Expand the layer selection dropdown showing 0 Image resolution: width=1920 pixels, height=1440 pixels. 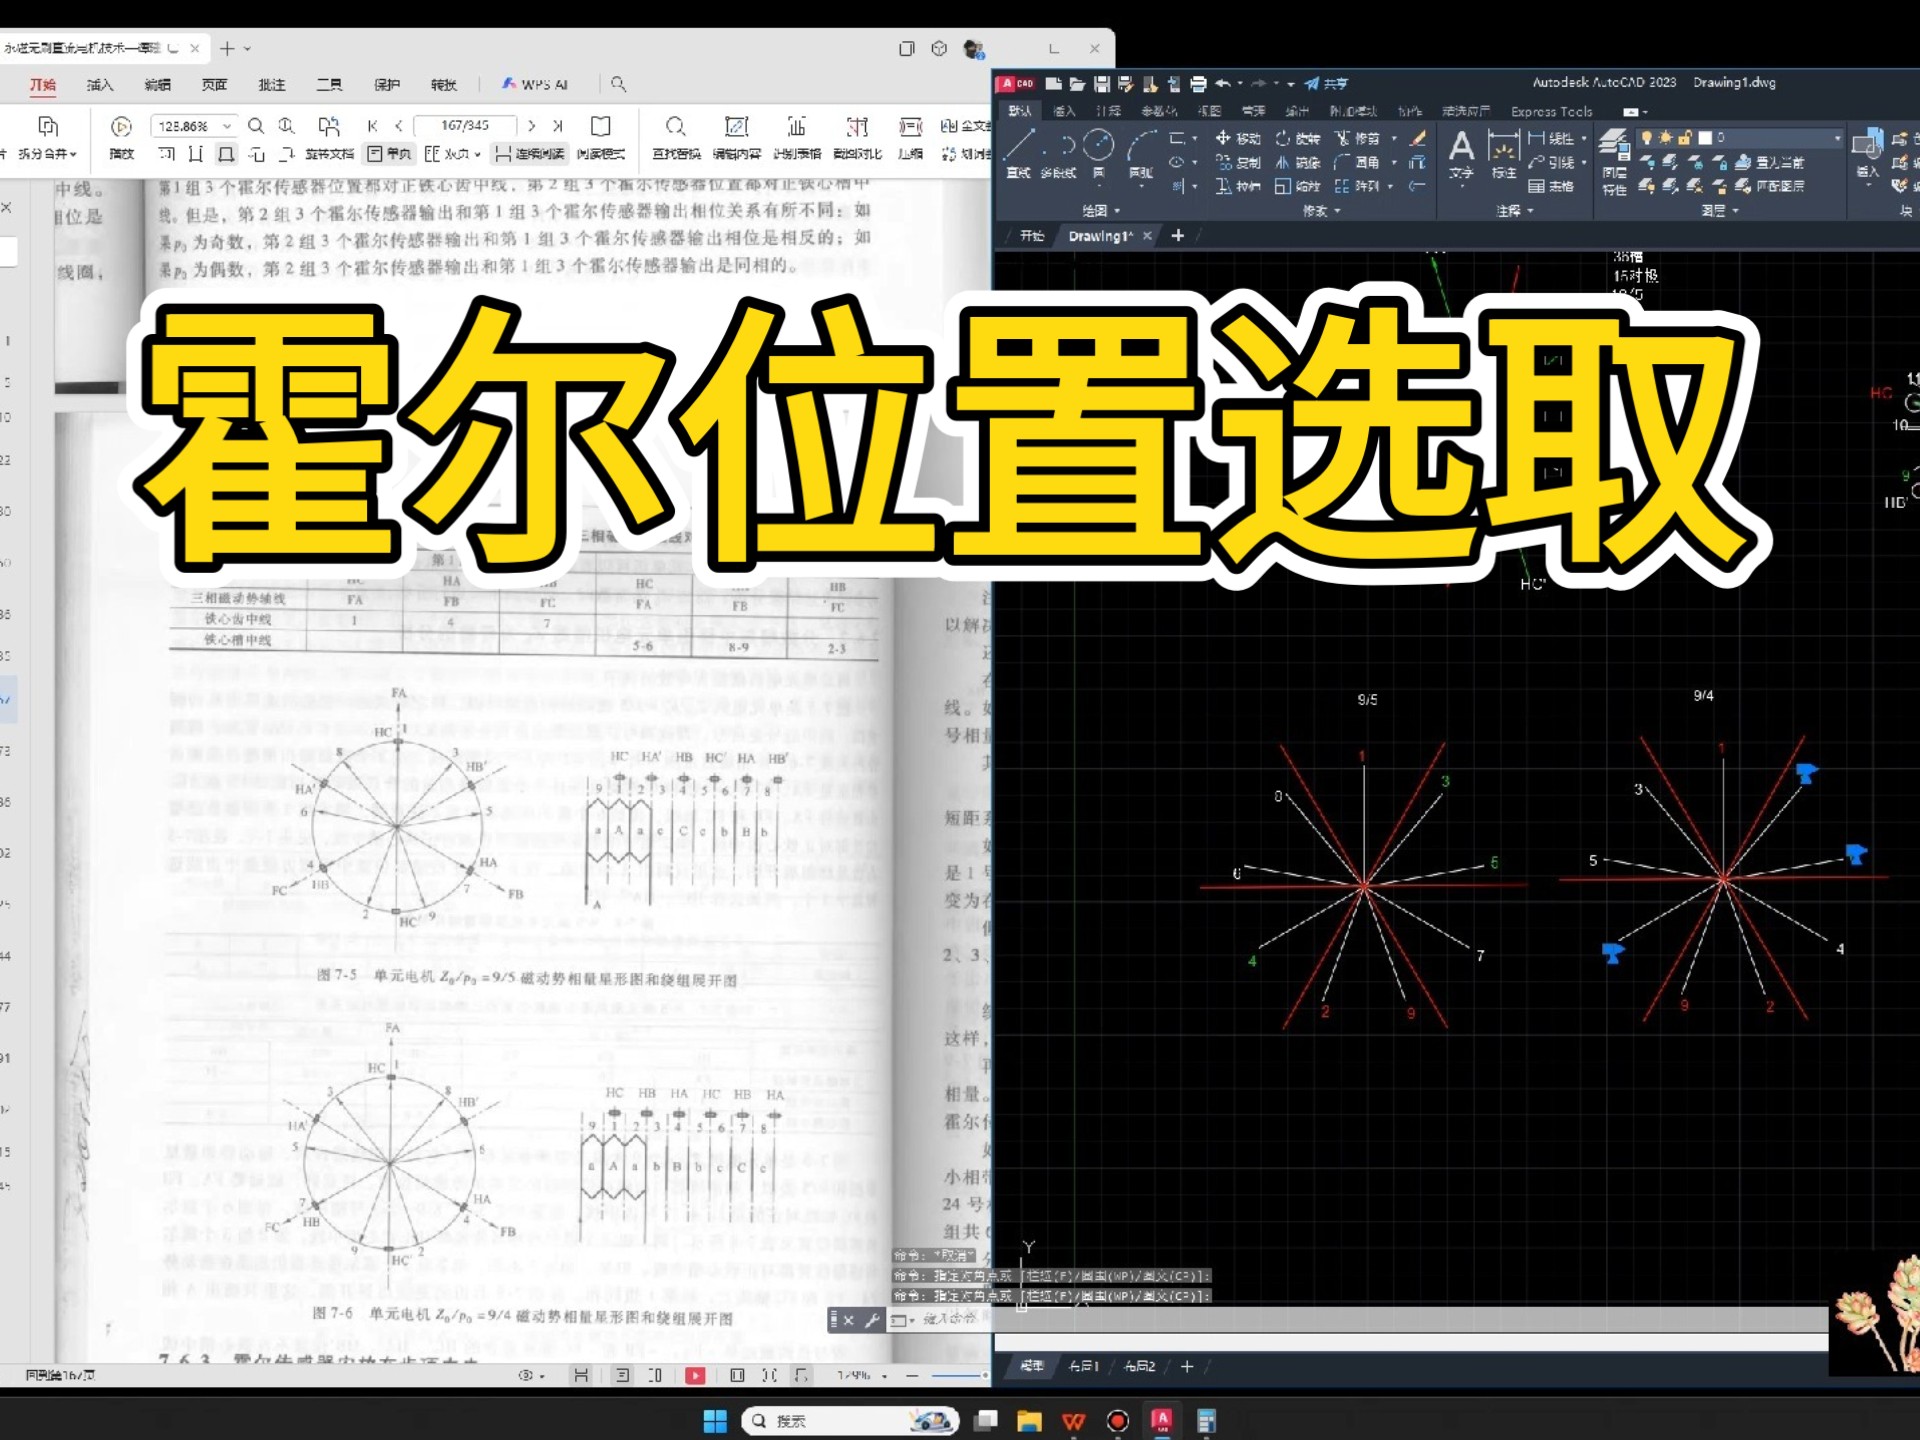pos(1836,138)
